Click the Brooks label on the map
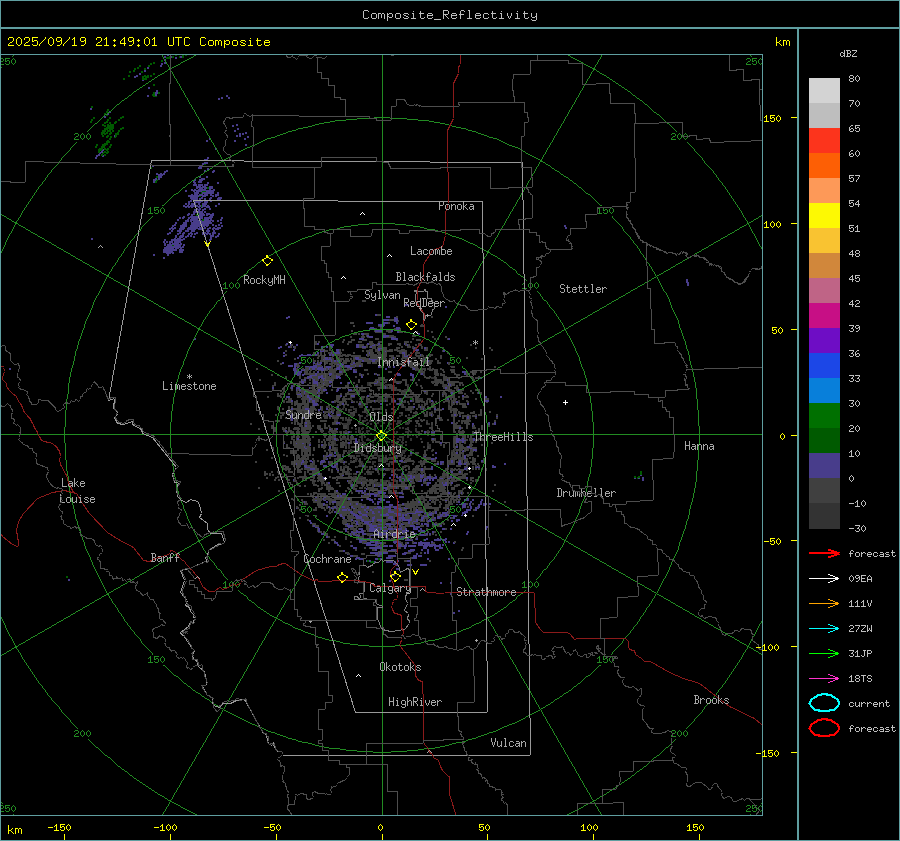 coord(711,700)
